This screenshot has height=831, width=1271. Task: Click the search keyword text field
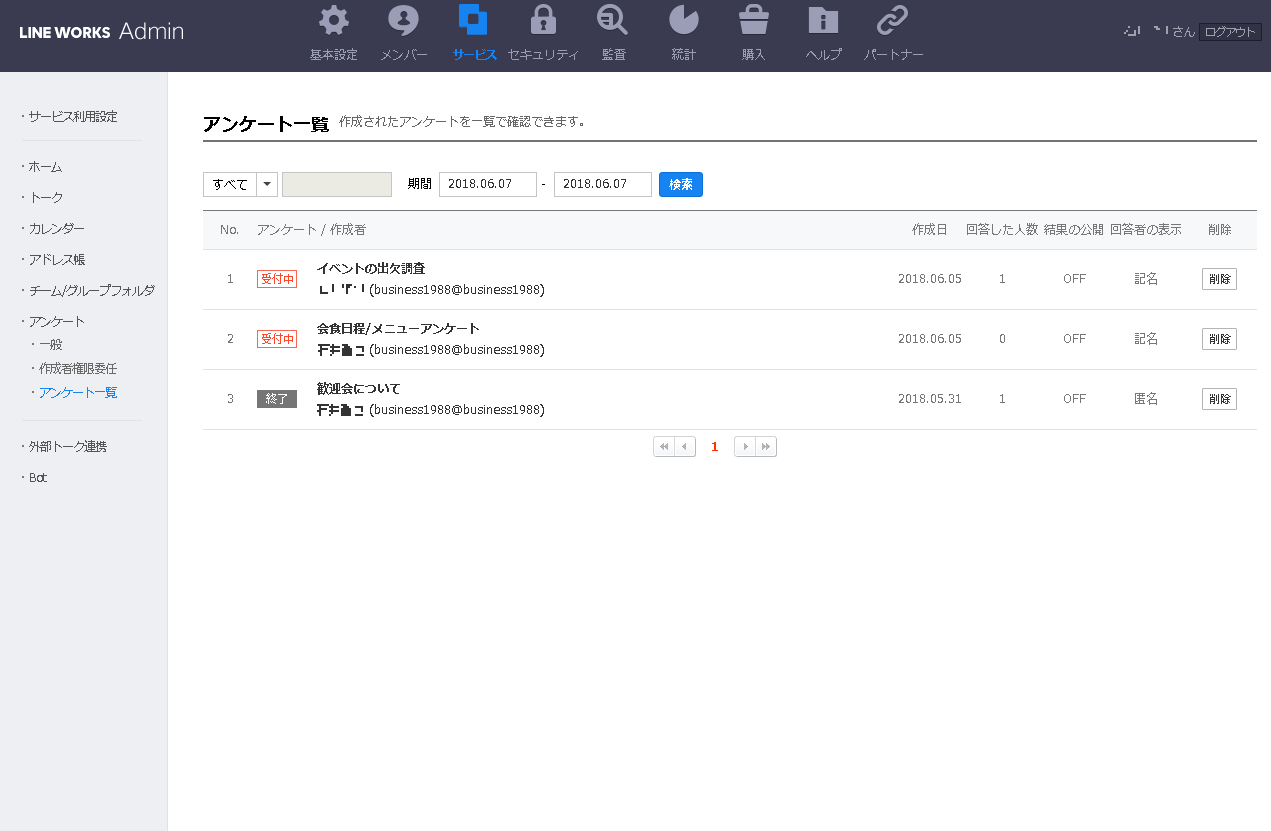click(x=337, y=185)
